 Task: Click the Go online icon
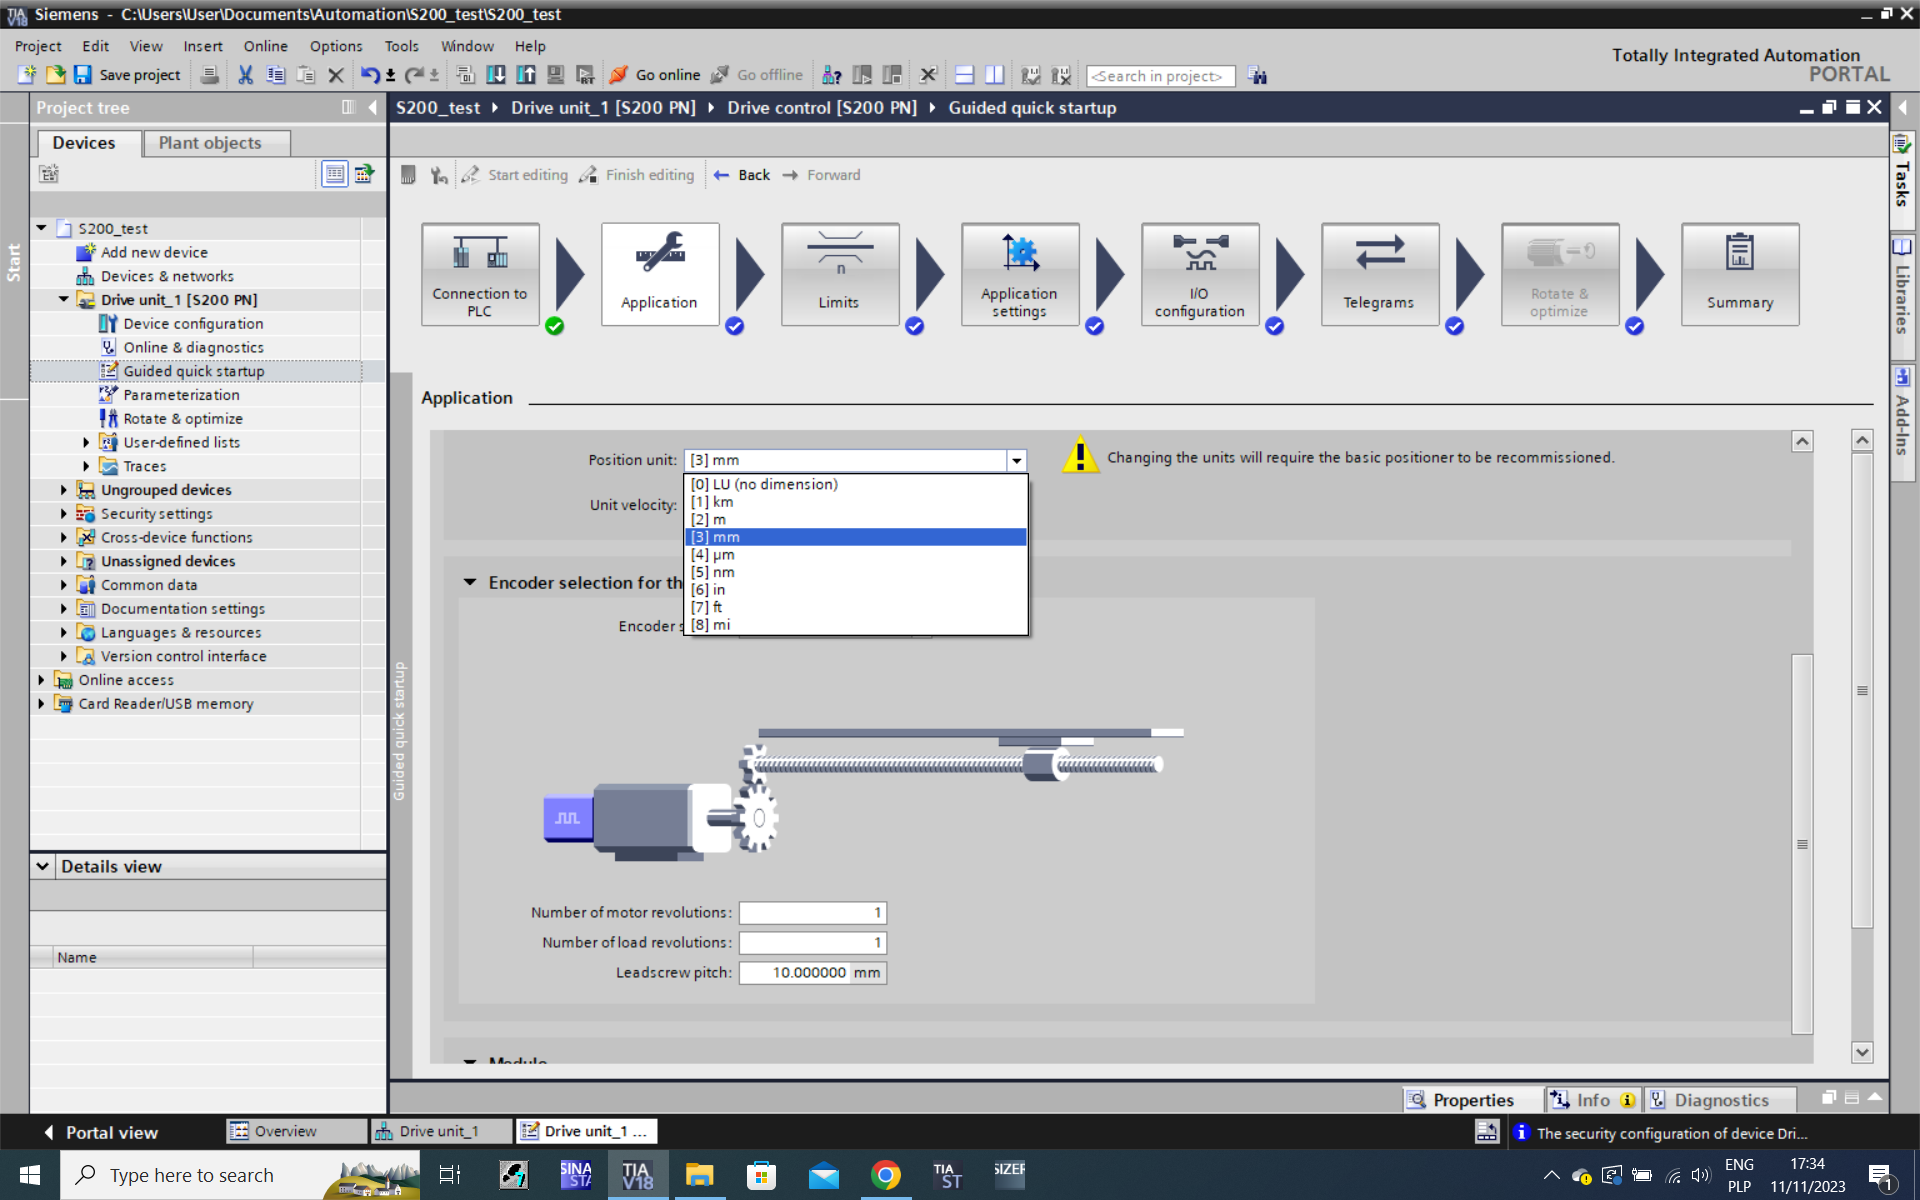[619, 75]
